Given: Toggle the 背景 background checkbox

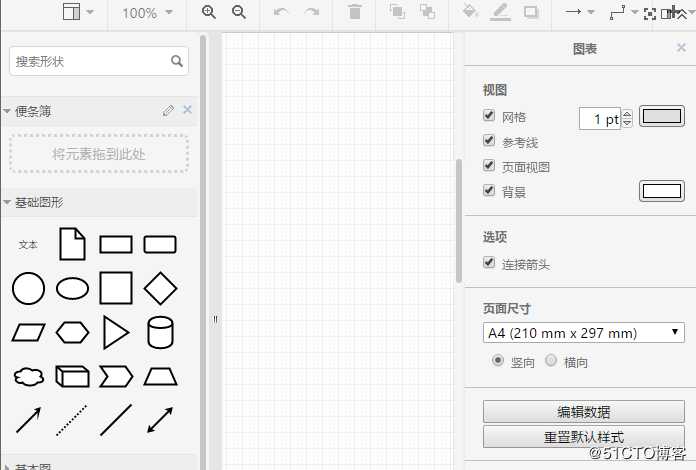Looking at the screenshot, I should (489, 190).
